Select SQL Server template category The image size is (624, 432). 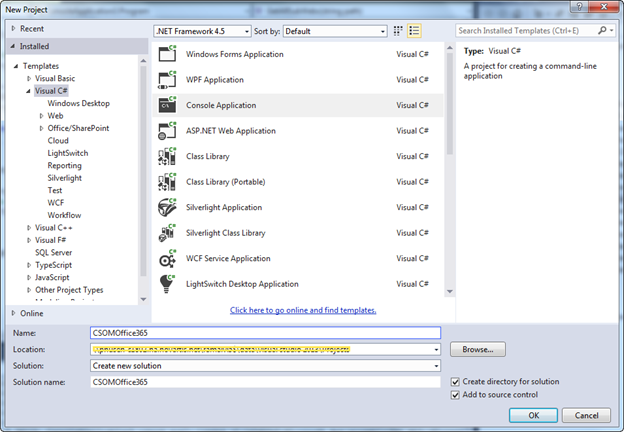[53, 253]
